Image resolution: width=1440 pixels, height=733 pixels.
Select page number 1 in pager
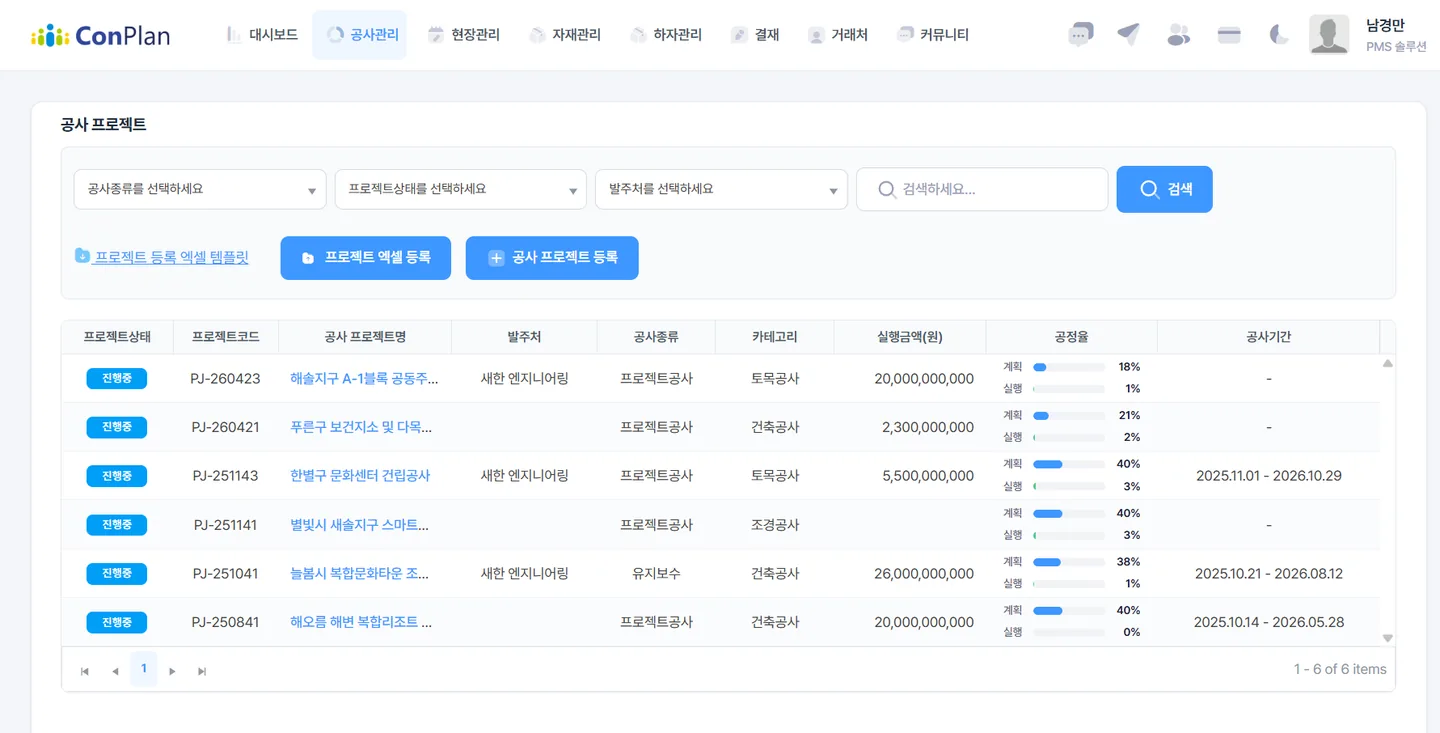pos(144,669)
